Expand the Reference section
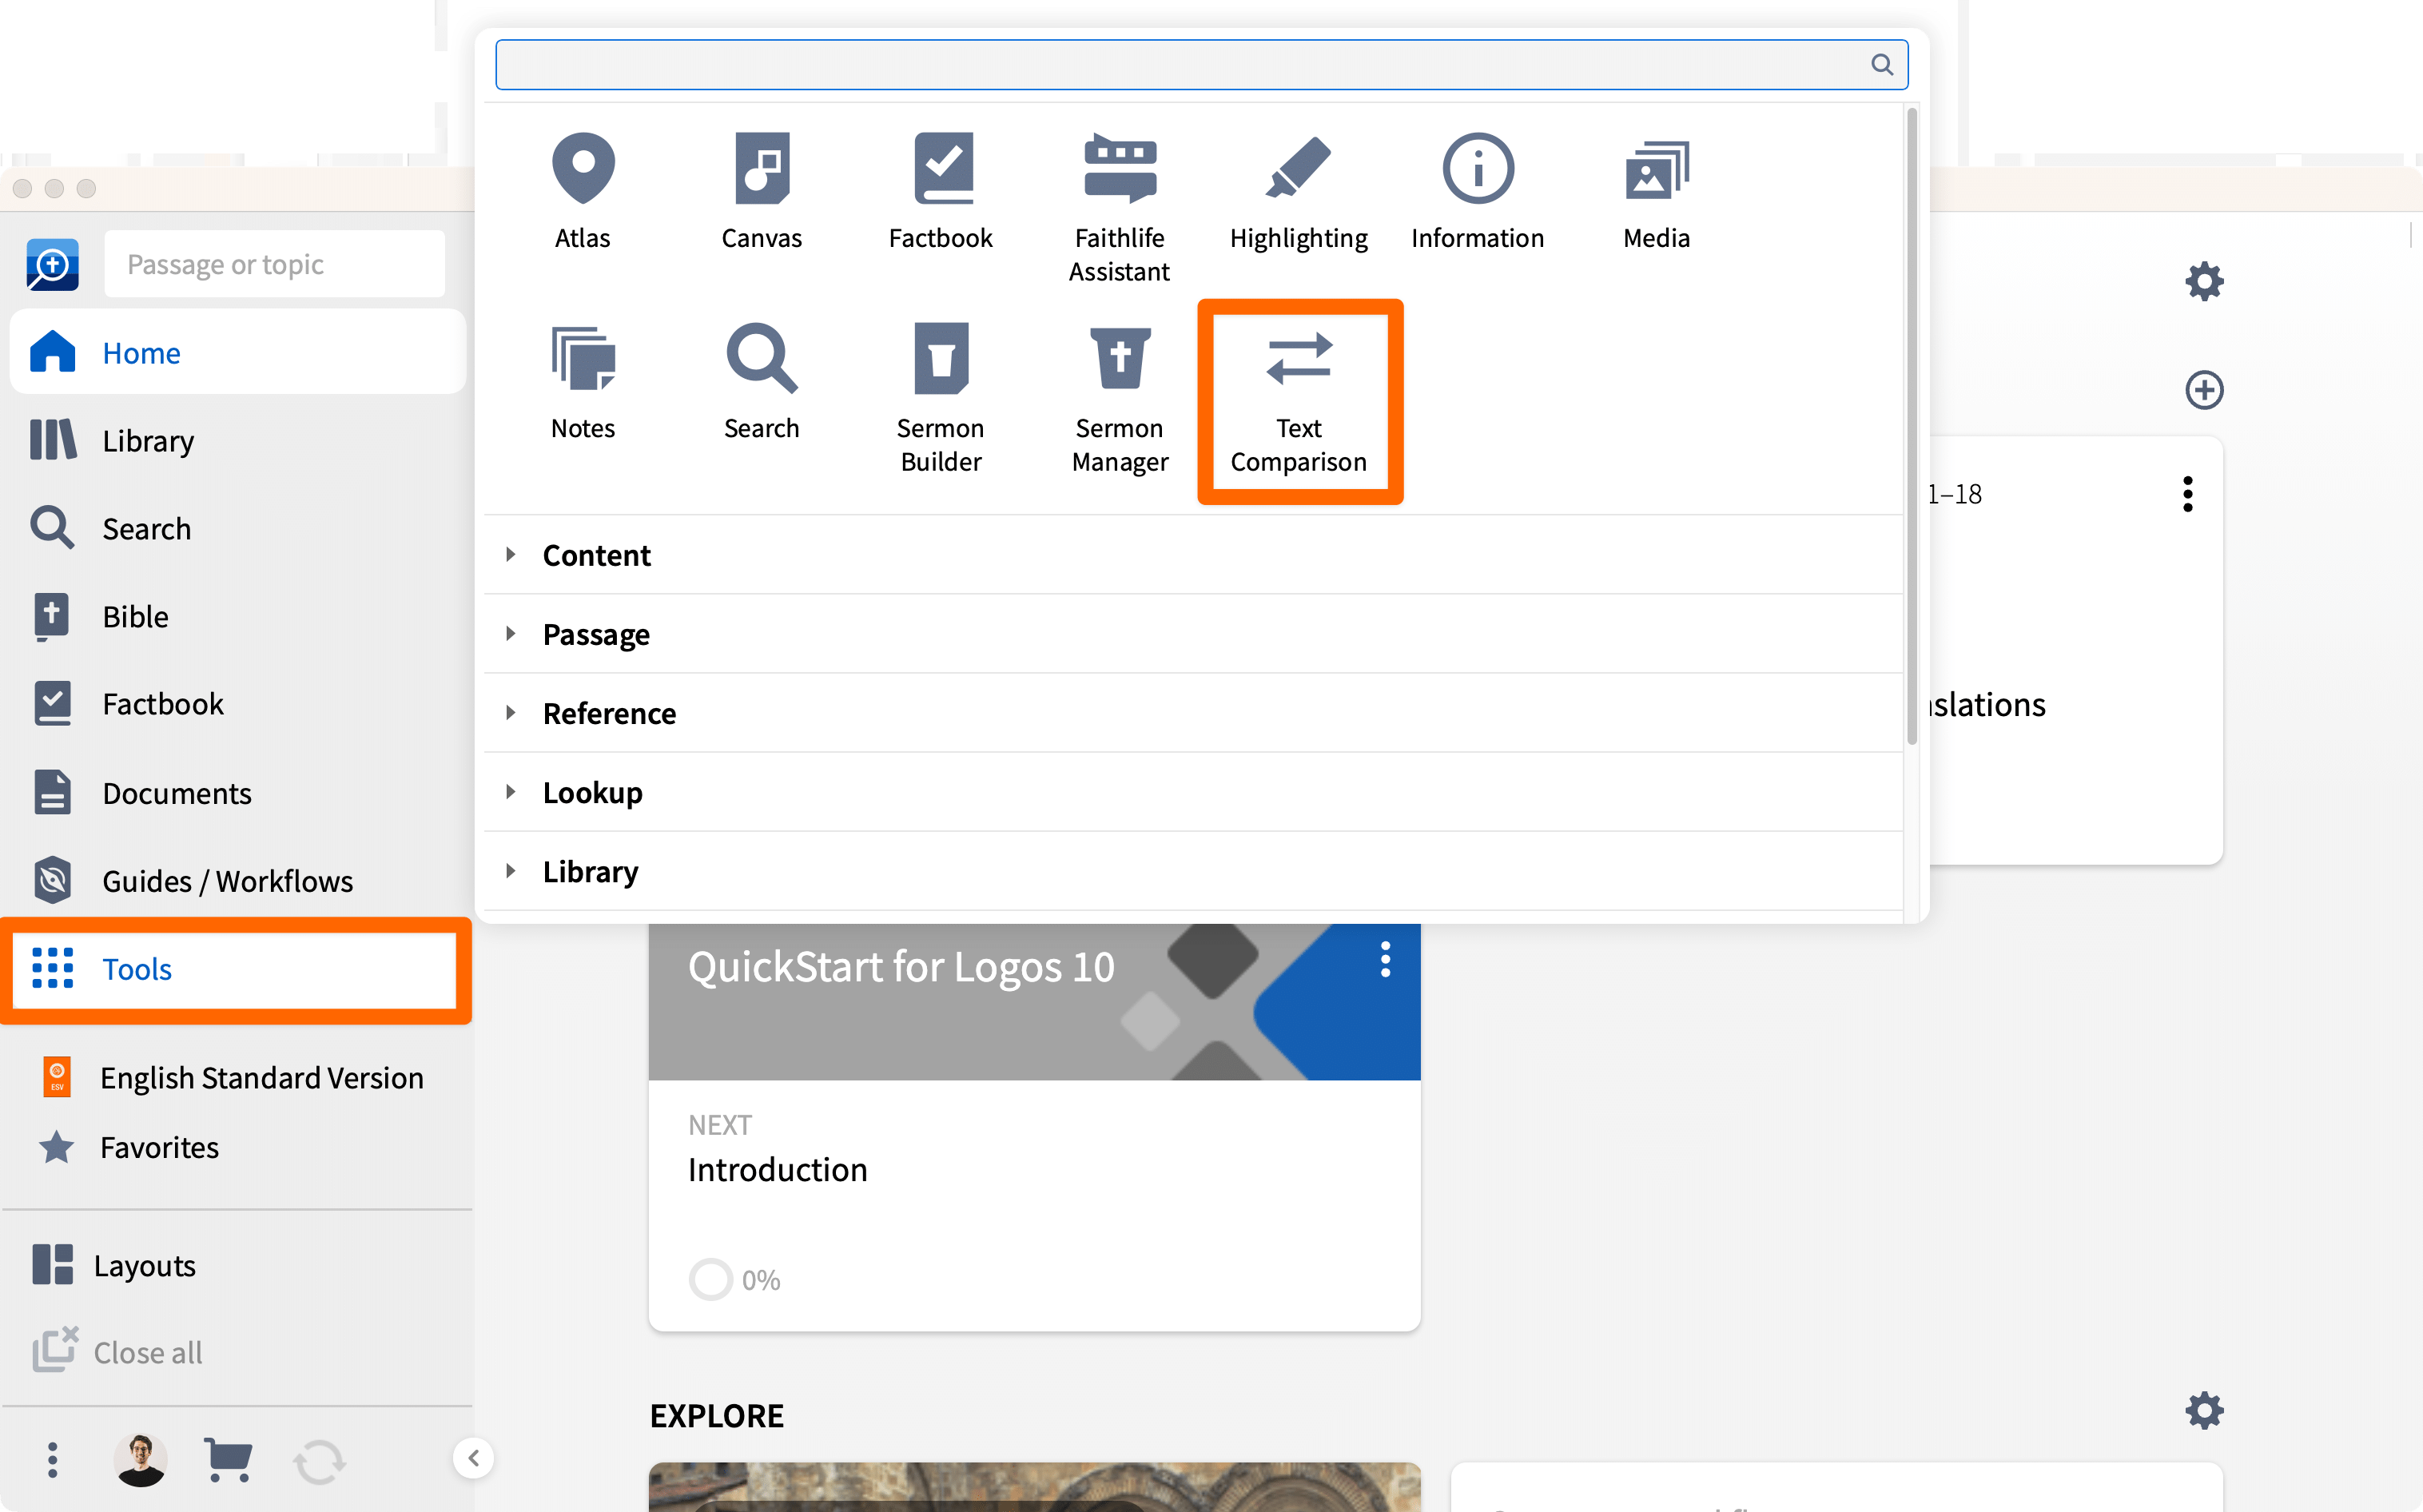Image resolution: width=2423 pixels, height=1512 pixels. pos(1192,713)
